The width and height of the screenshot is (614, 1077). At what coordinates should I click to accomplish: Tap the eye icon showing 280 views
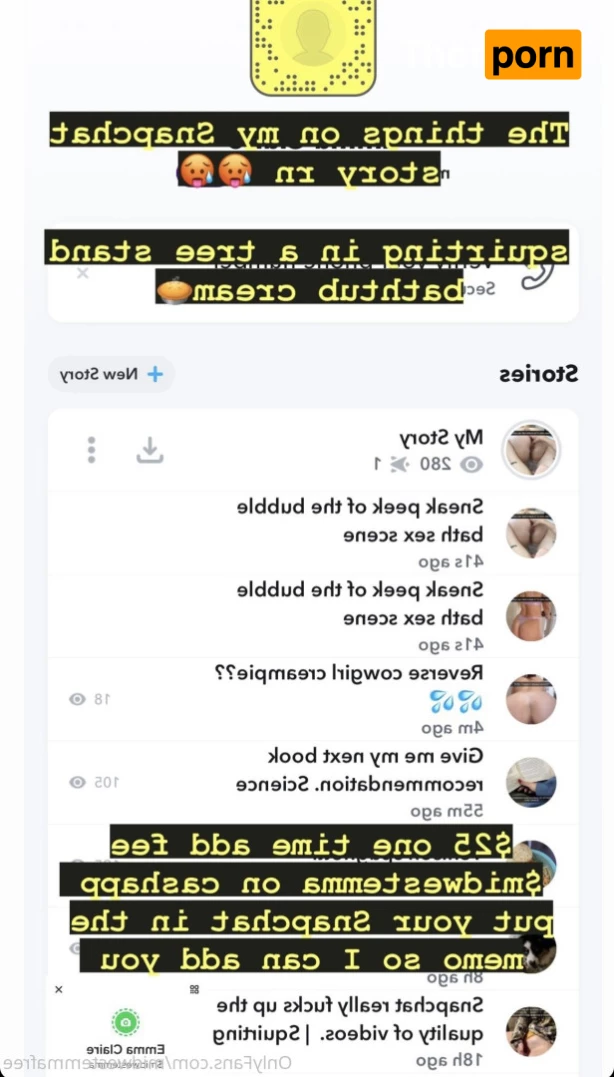(x=471, y=465)
